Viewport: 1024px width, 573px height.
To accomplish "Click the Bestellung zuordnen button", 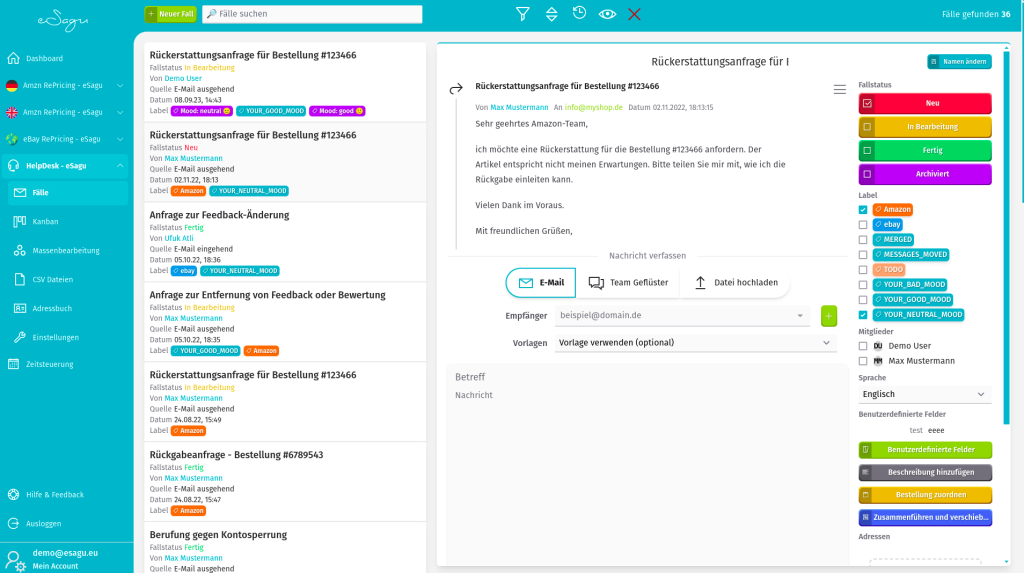I will pyautogui.click(x=925, y=495).
